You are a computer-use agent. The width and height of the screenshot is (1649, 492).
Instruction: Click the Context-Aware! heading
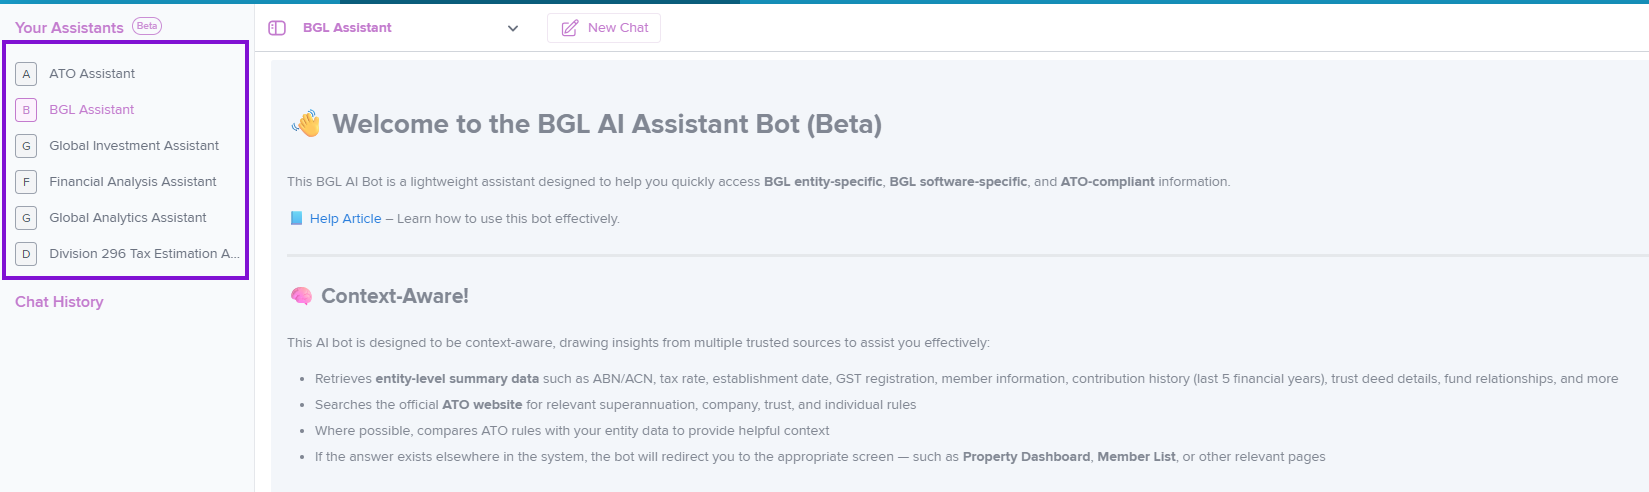(395, 296)
